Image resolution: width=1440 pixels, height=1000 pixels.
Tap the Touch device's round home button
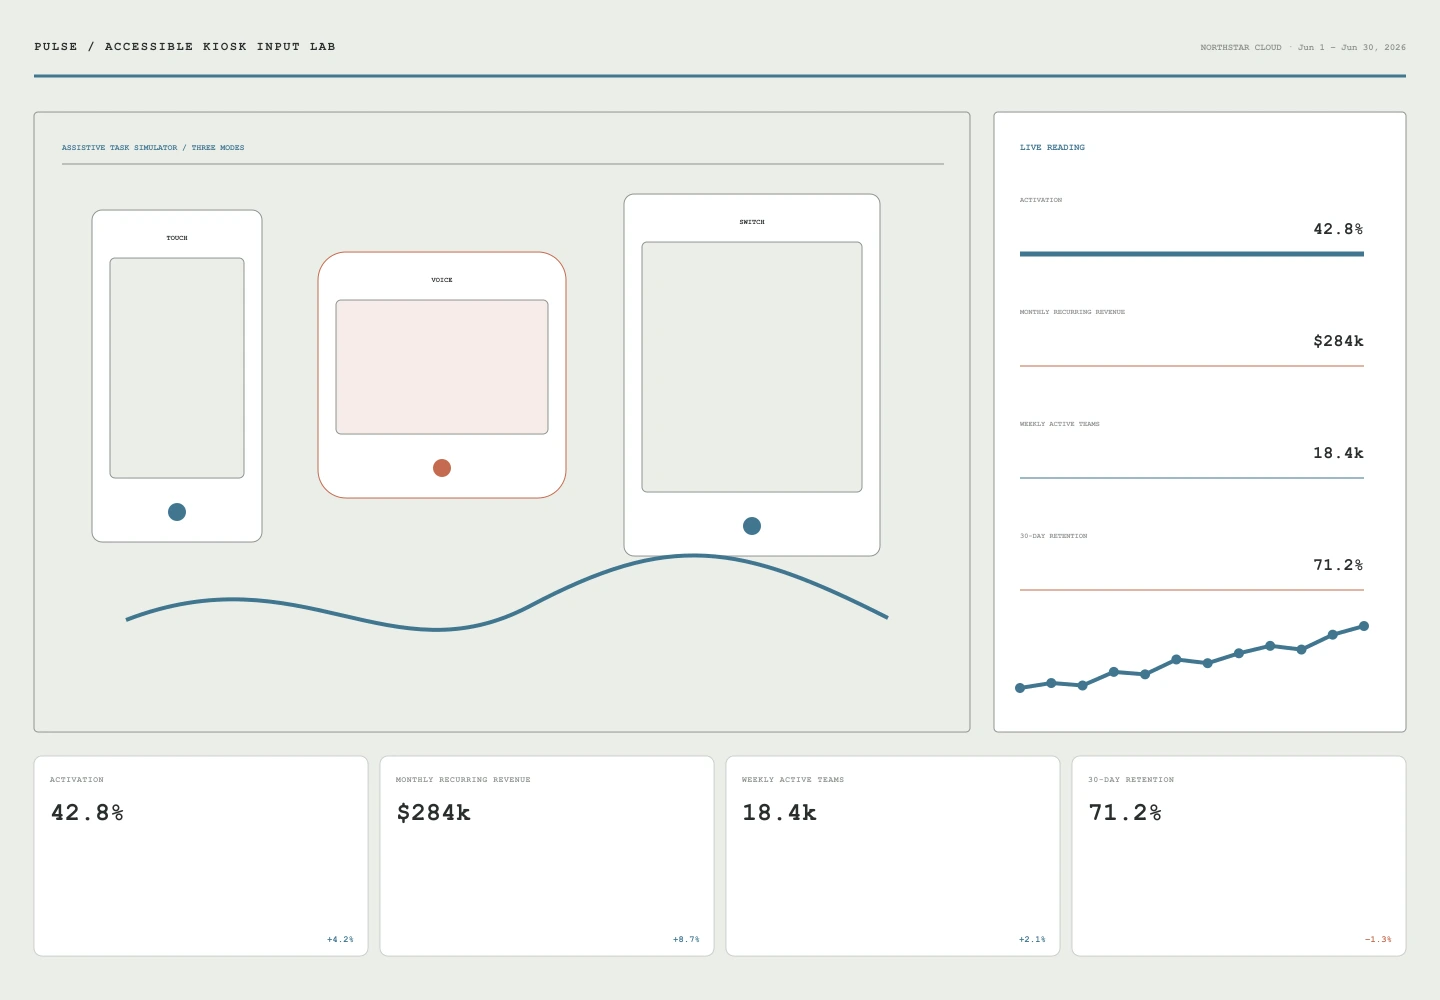[x=177, y=512]
